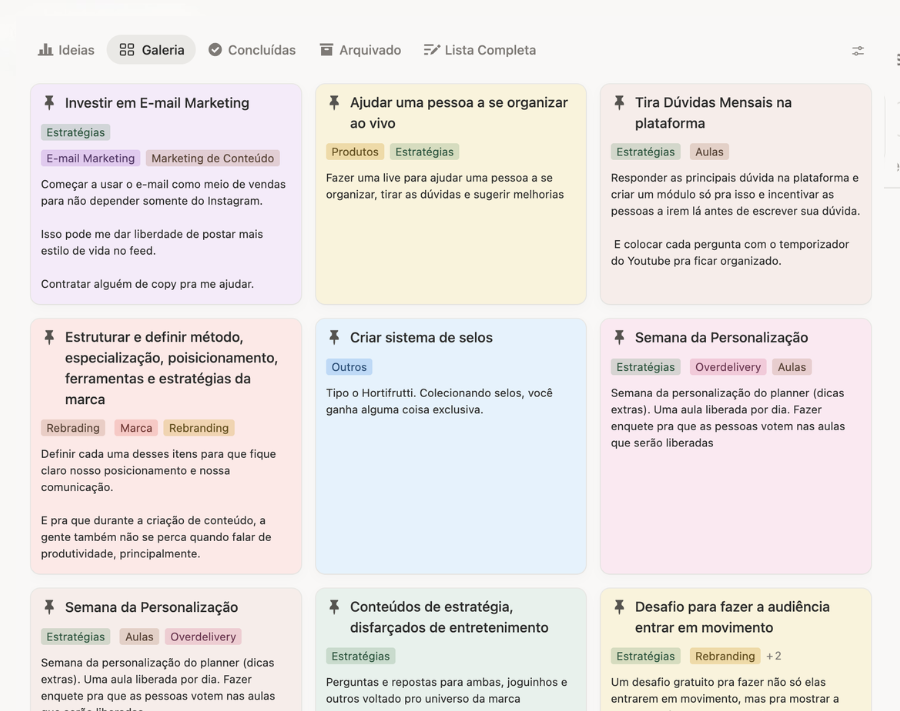Viewport: 900px width, 711px height.
Task: Open the Concluídas tab
Action: (252, 50)
